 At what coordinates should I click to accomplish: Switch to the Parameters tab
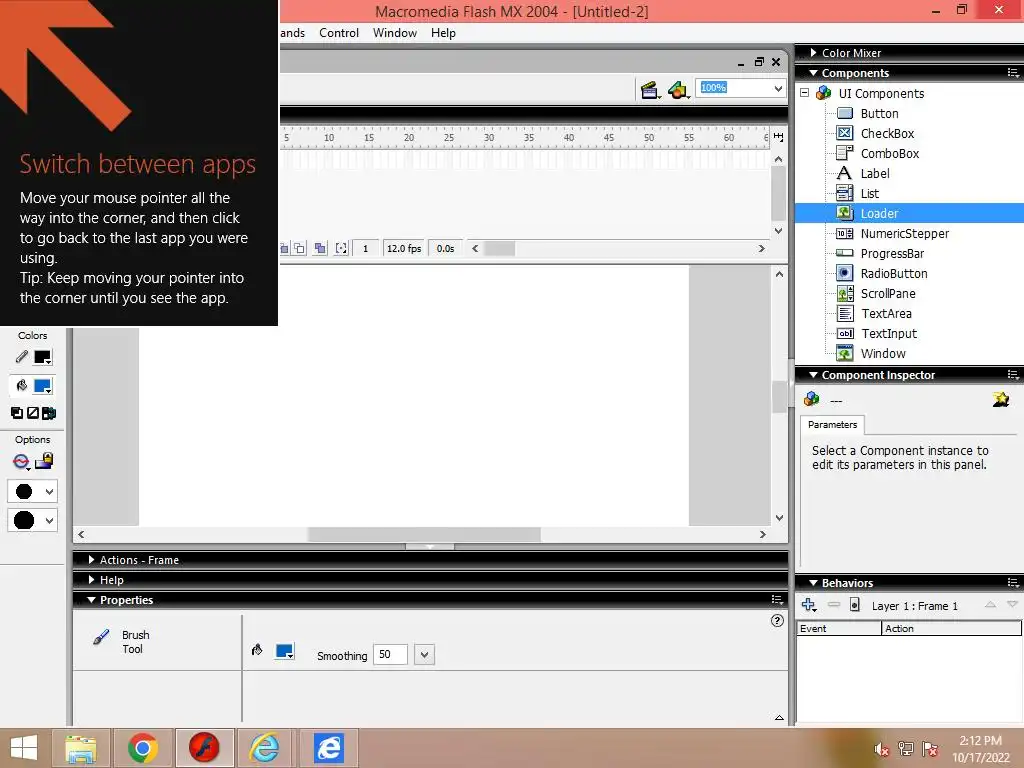(x=832, y=424)
